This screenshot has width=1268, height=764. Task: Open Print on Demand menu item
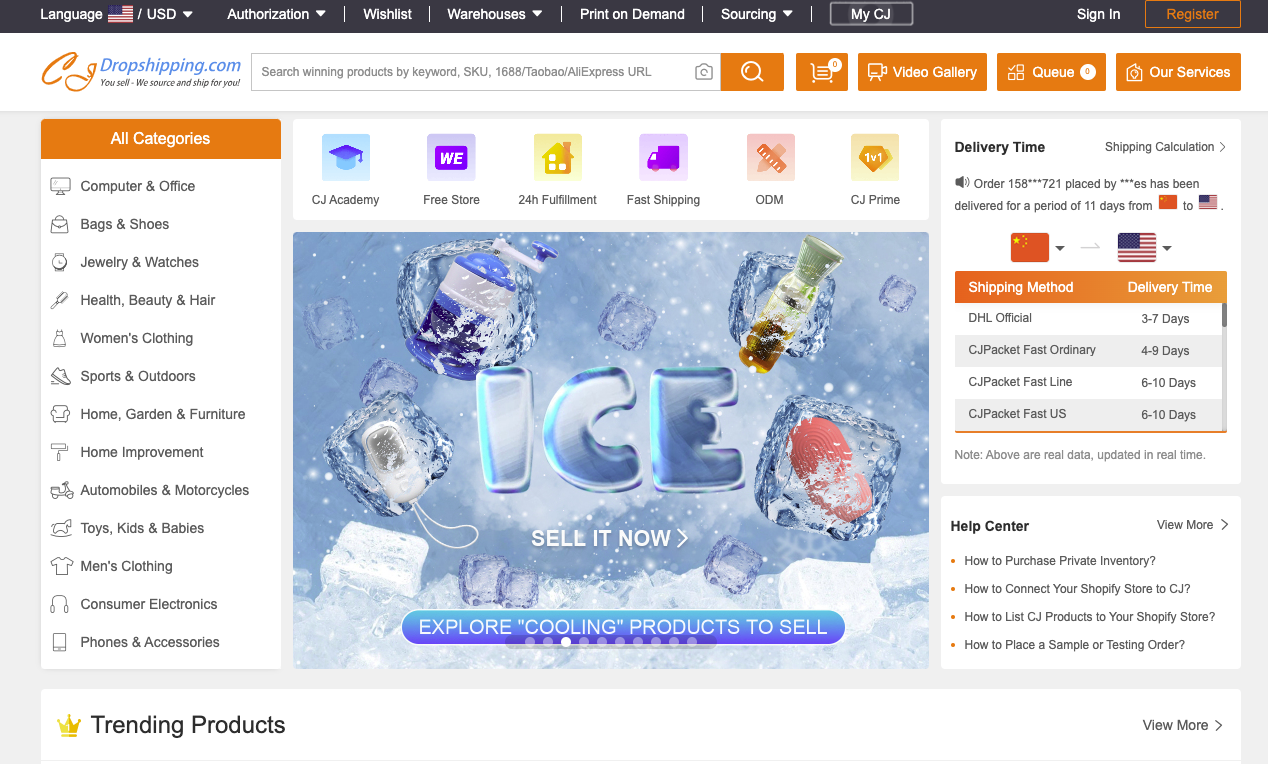point(632,14)
